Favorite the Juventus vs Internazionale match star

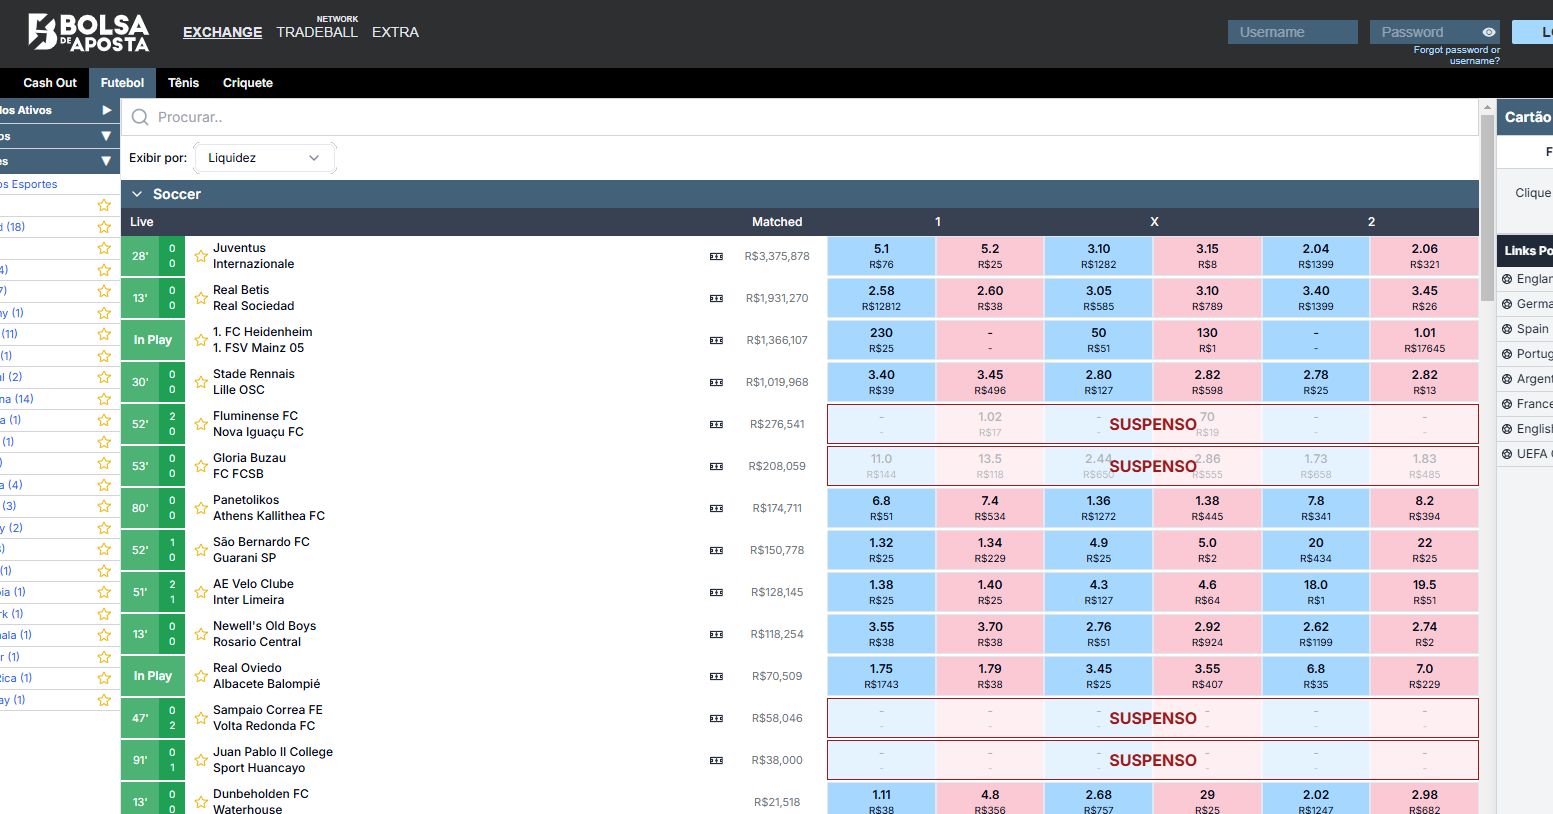pos(201,256)
